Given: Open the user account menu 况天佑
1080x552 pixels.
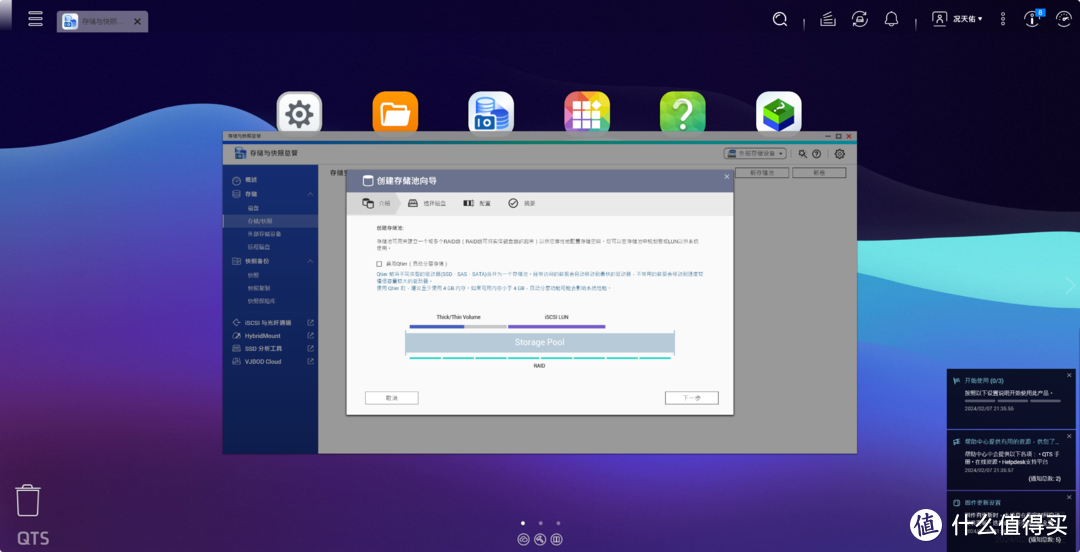Looking at the screenshot, I should [x=958, y=19].
